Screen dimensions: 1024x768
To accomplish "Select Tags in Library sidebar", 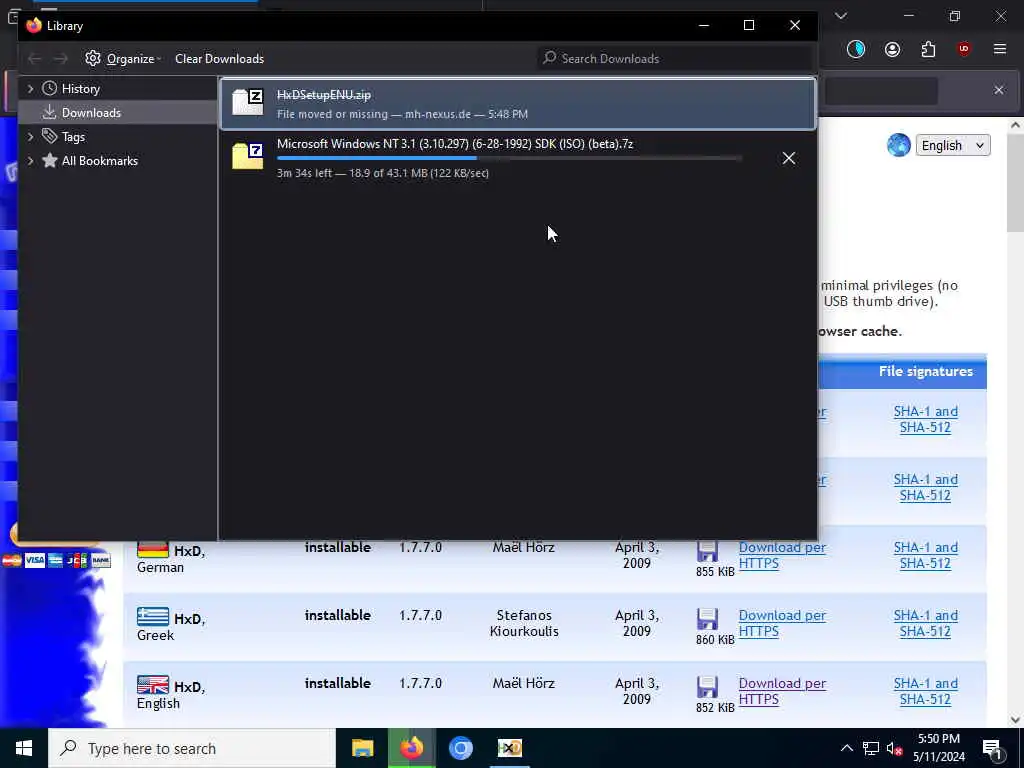I will (x=73, y=137).
